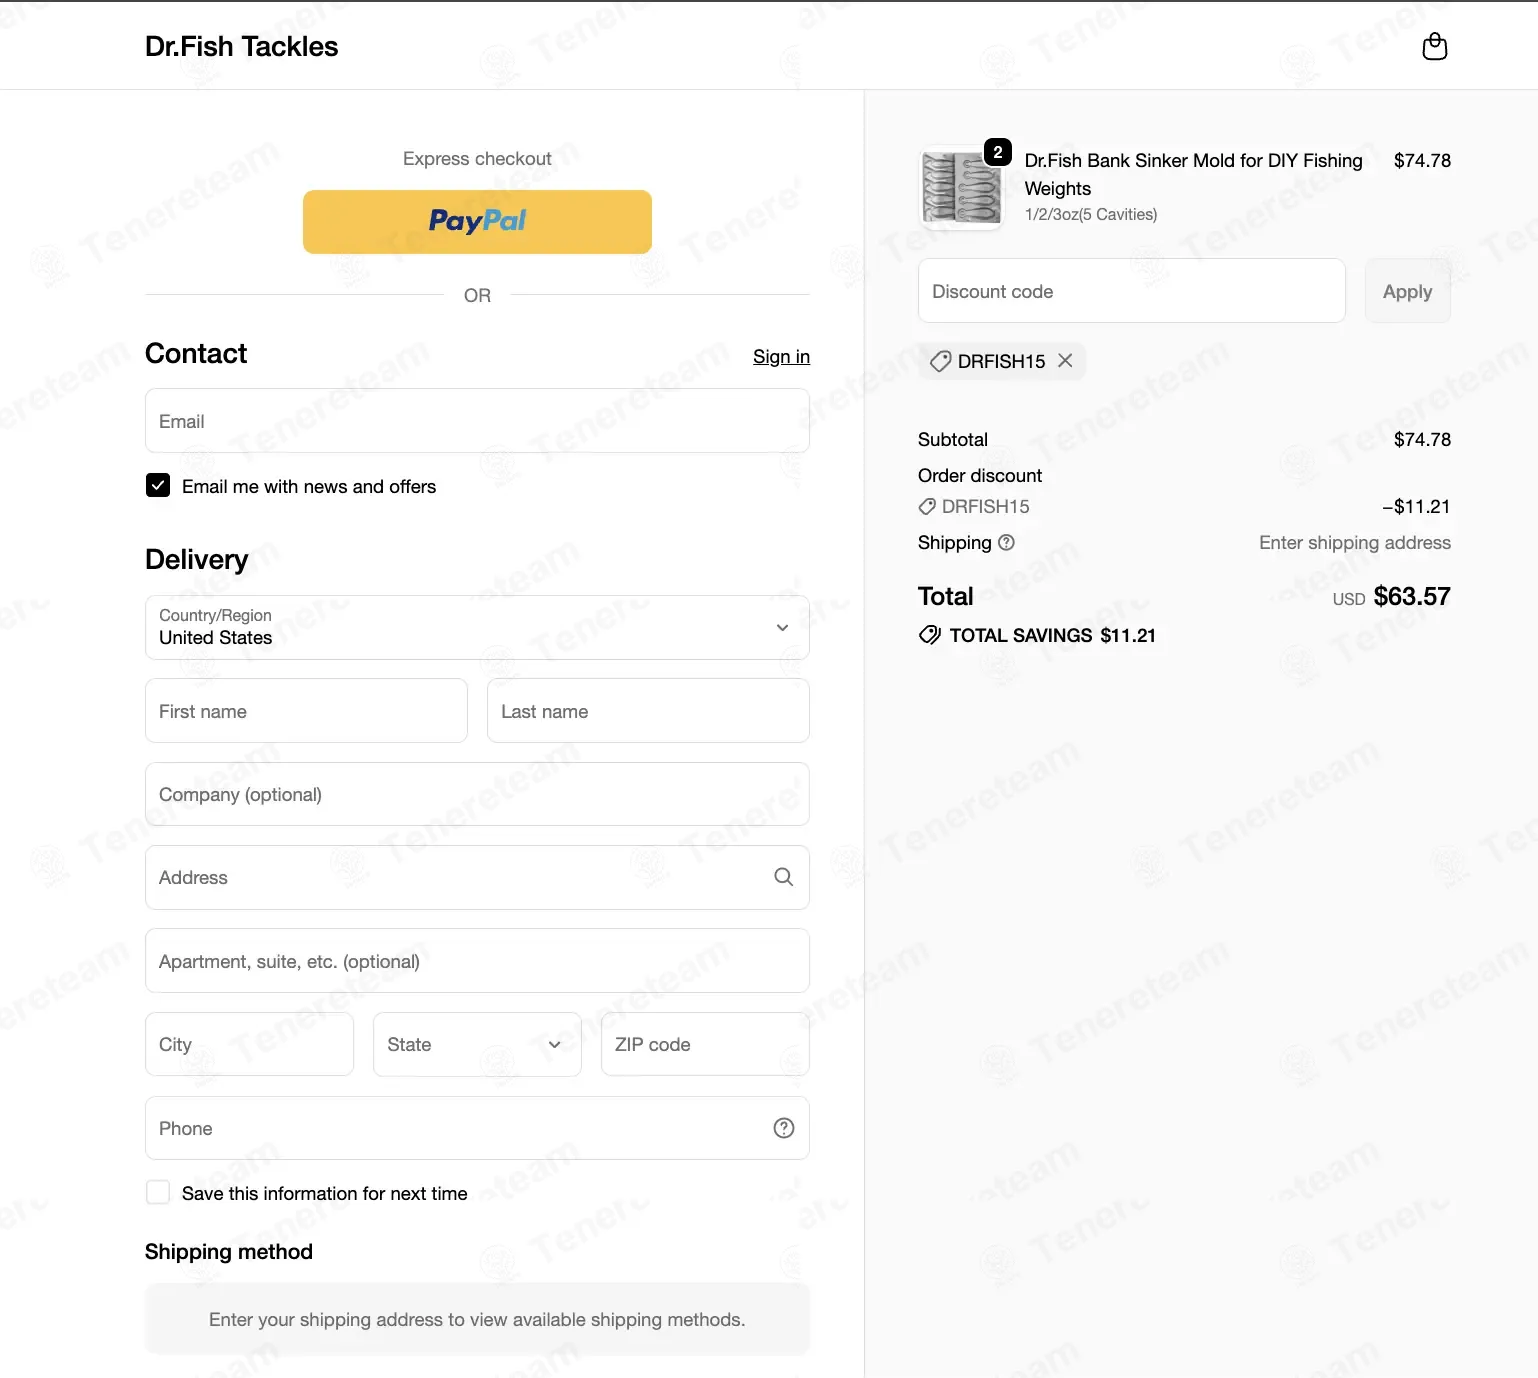Pay with PayPal express checkout

[477, 221]
